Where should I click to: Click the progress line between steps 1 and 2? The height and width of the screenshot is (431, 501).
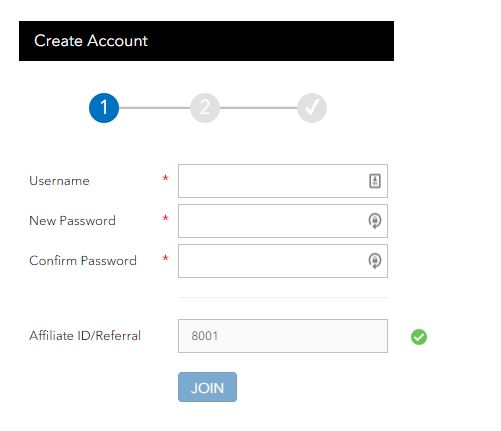(x=154, y=108)
